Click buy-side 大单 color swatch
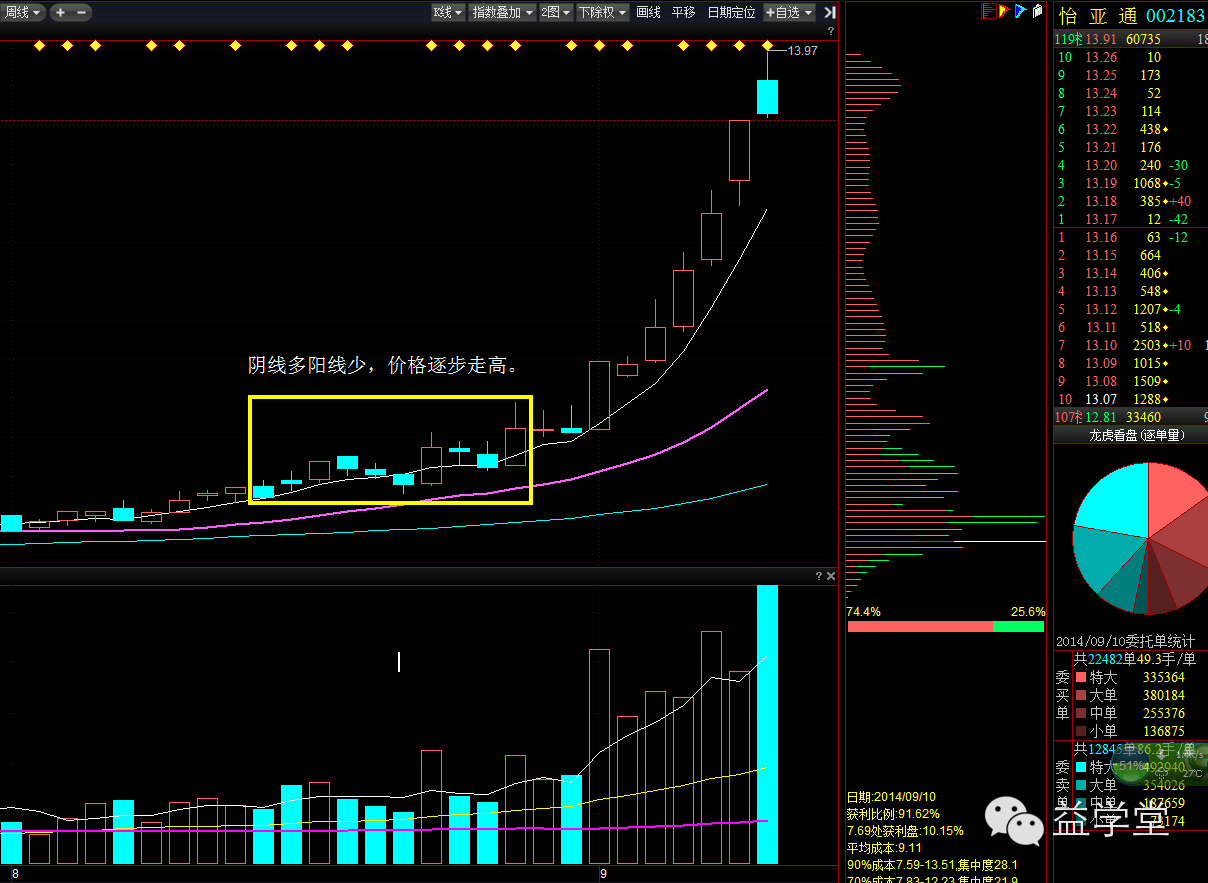This screenshot has width=1208, height=883. pos(1080,695)
